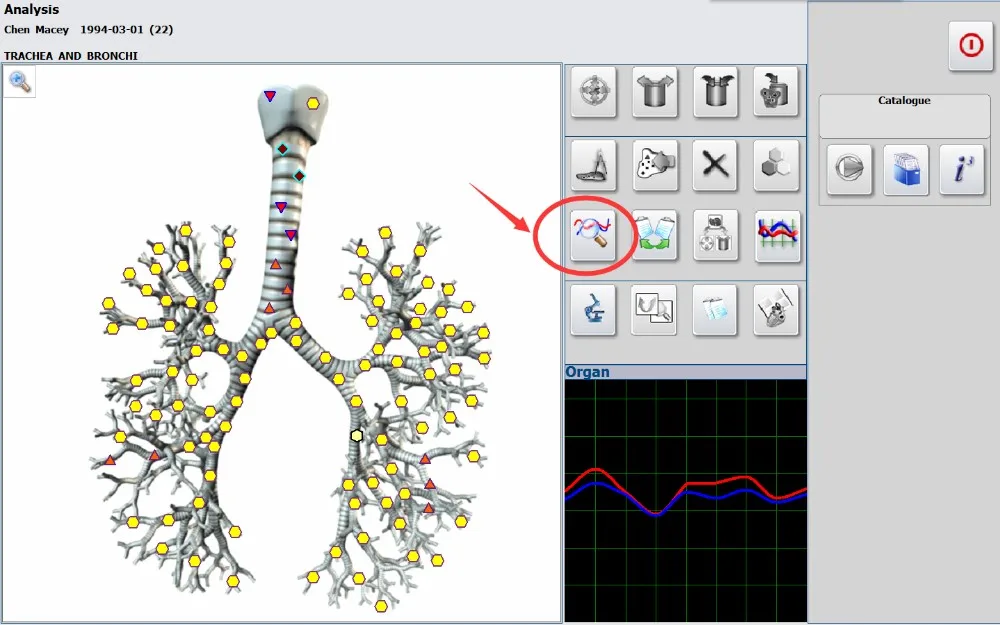Open the caliper measuring tool icon
Viewport: 1000px width, 625px height.
[593, 165]
